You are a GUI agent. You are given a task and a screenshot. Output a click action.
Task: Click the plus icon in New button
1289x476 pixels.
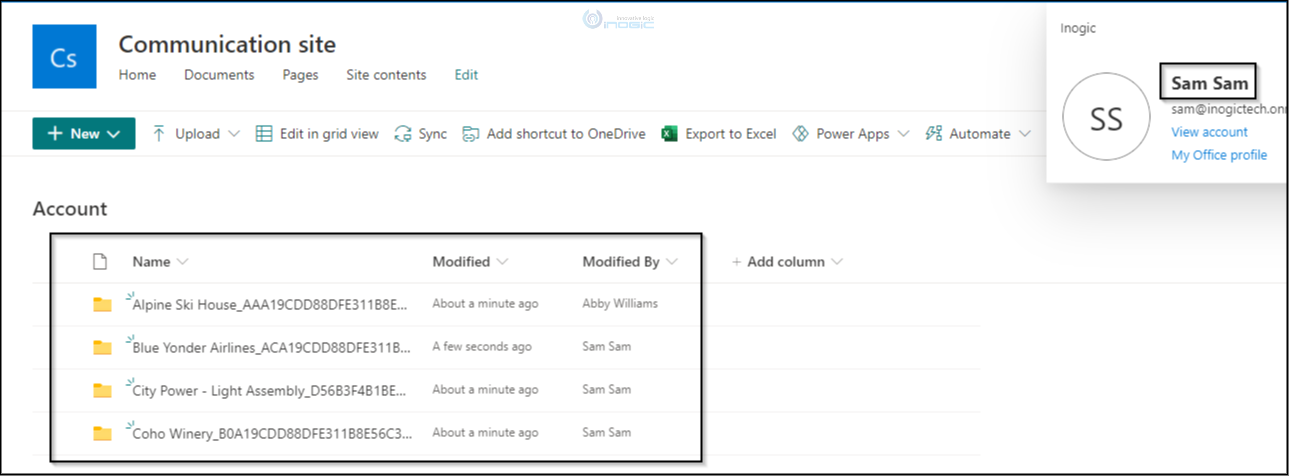pyautogui.click(x=55, y=133)
